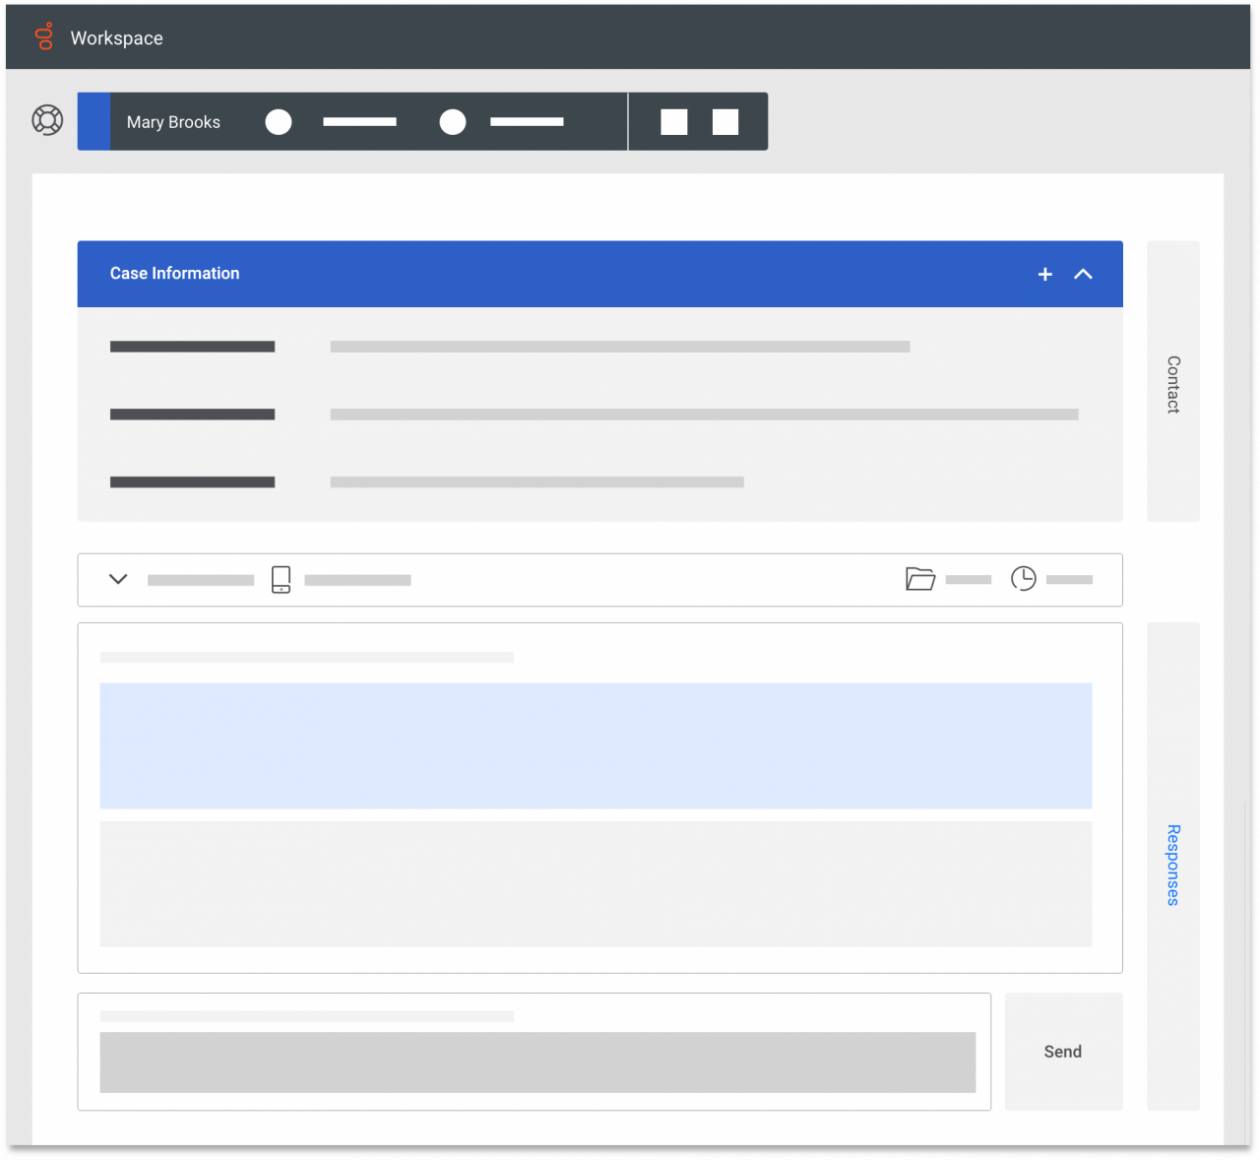This screenshot has width=1260, height=1160.
Task: Click the Workspace title in the top bar
Action: pyautogui.click(x=116, y=37)
